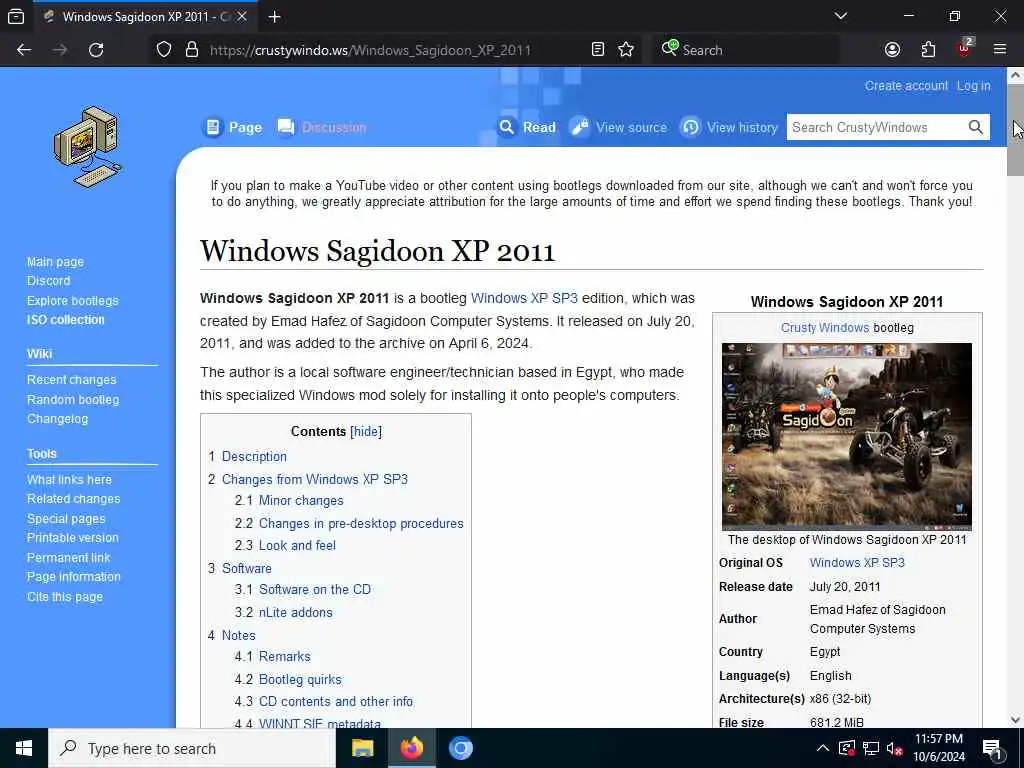The height and width of the screenshot is (768, 1024).
Task: Click the Firefox Search box
Action: [746, 50]
